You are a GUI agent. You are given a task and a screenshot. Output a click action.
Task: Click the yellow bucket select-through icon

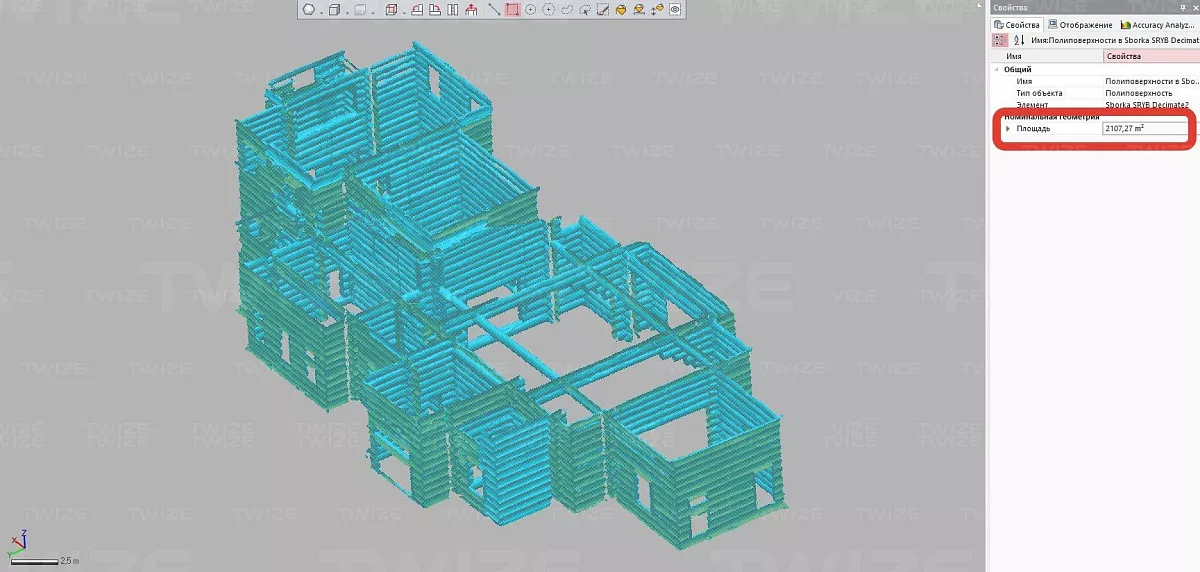[x=621, y=10]
